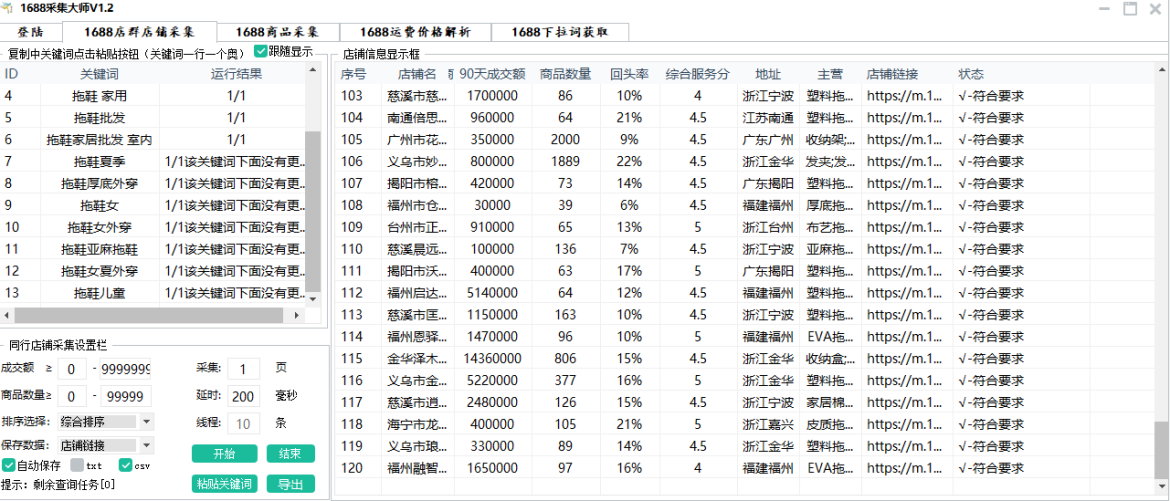Select shop row 105 广州市花…
1170x501 pixels.
[746, 140]
